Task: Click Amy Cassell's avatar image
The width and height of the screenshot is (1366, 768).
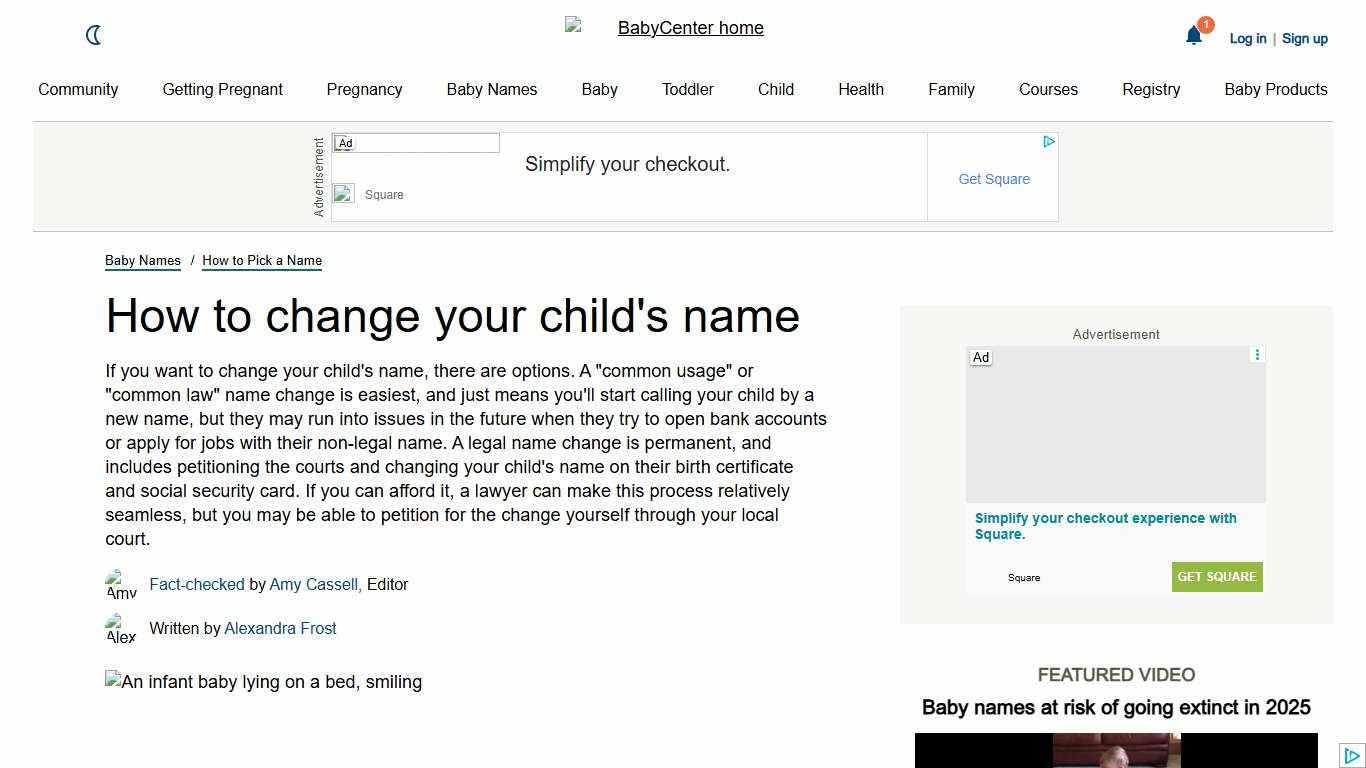Action: pyautogui.click(x=120, y=584)
